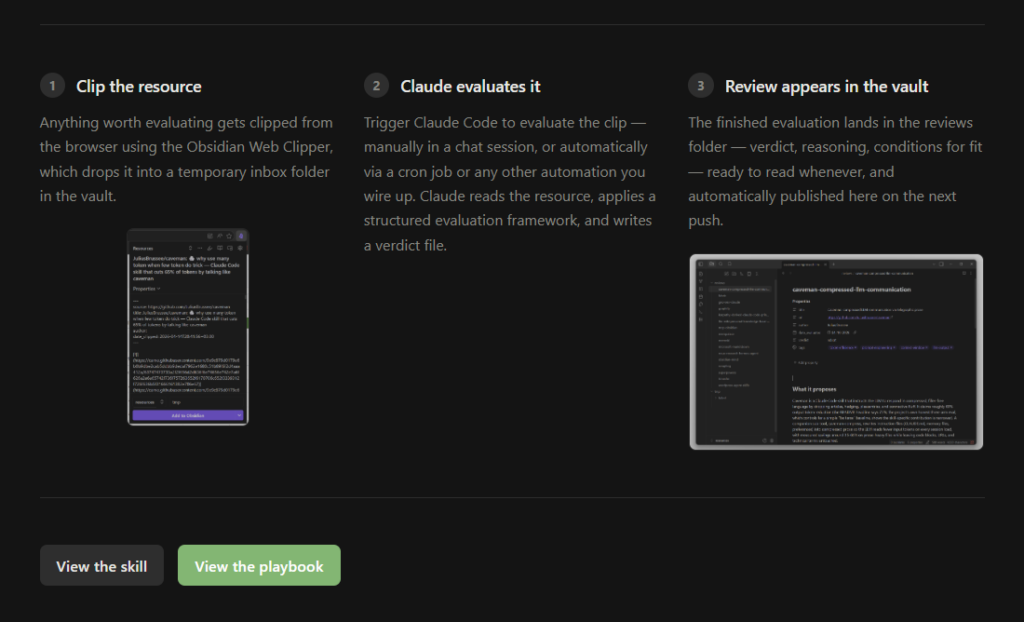The height and width of the screenshot is (622, 1024).
Task: Open the Obsidian Web Clipper screenshot thumbnail
Action: (x=187, y=326)
